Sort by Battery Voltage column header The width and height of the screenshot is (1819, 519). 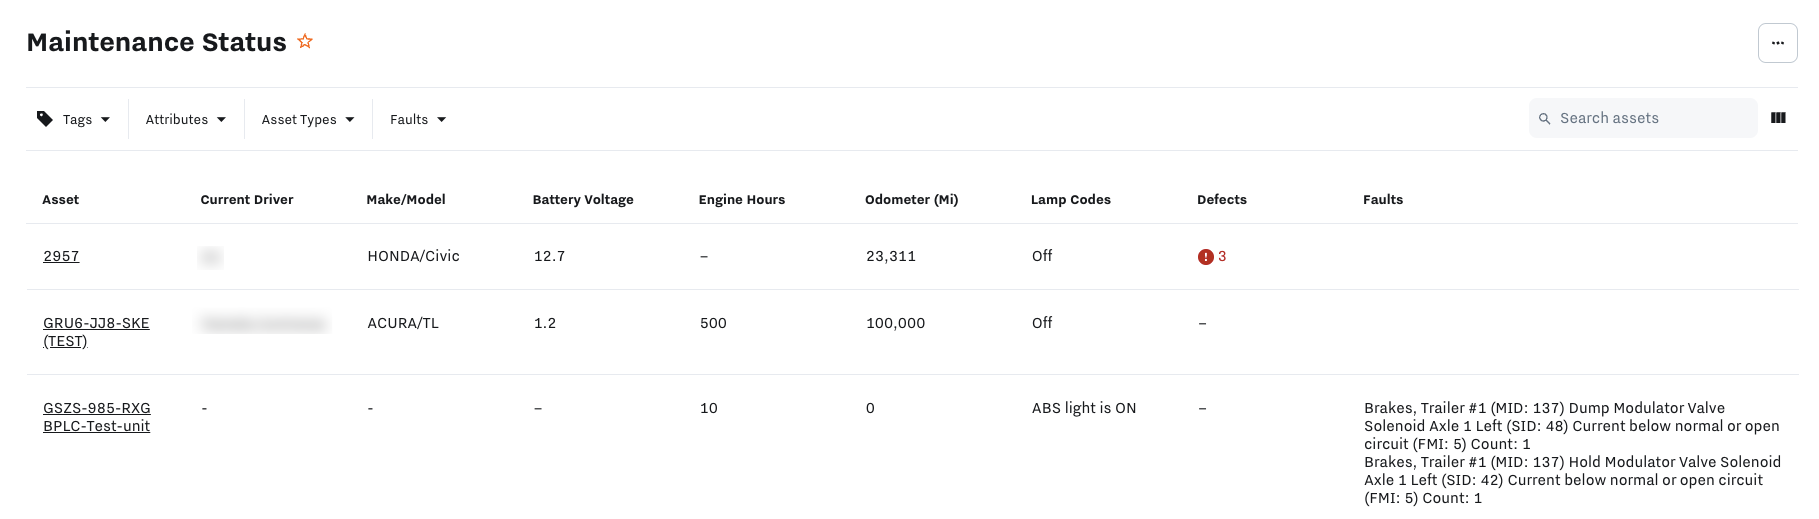[x=583, y=199]
